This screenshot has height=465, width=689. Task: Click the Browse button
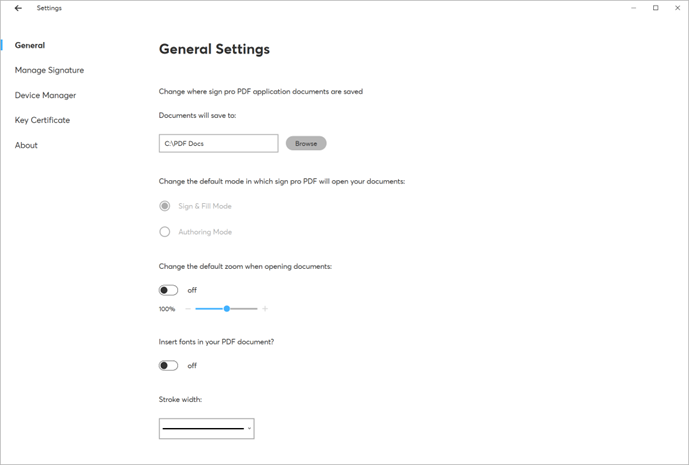(x=306, y=143)
